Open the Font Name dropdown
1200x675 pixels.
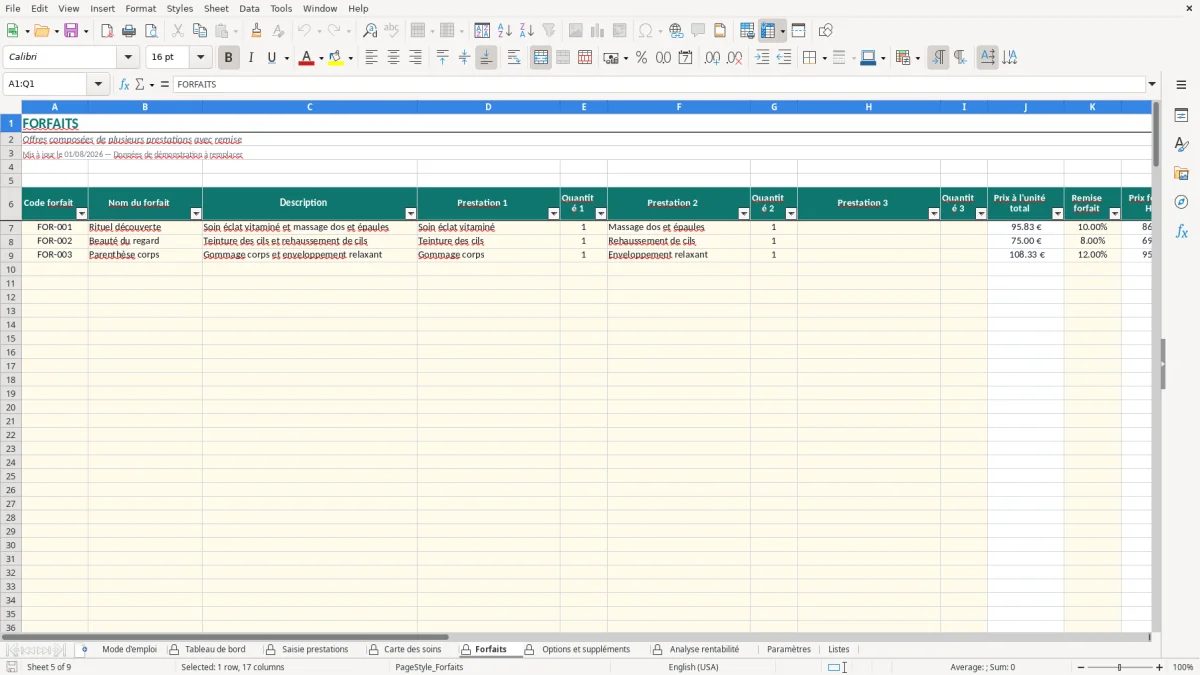click(128, 58)
